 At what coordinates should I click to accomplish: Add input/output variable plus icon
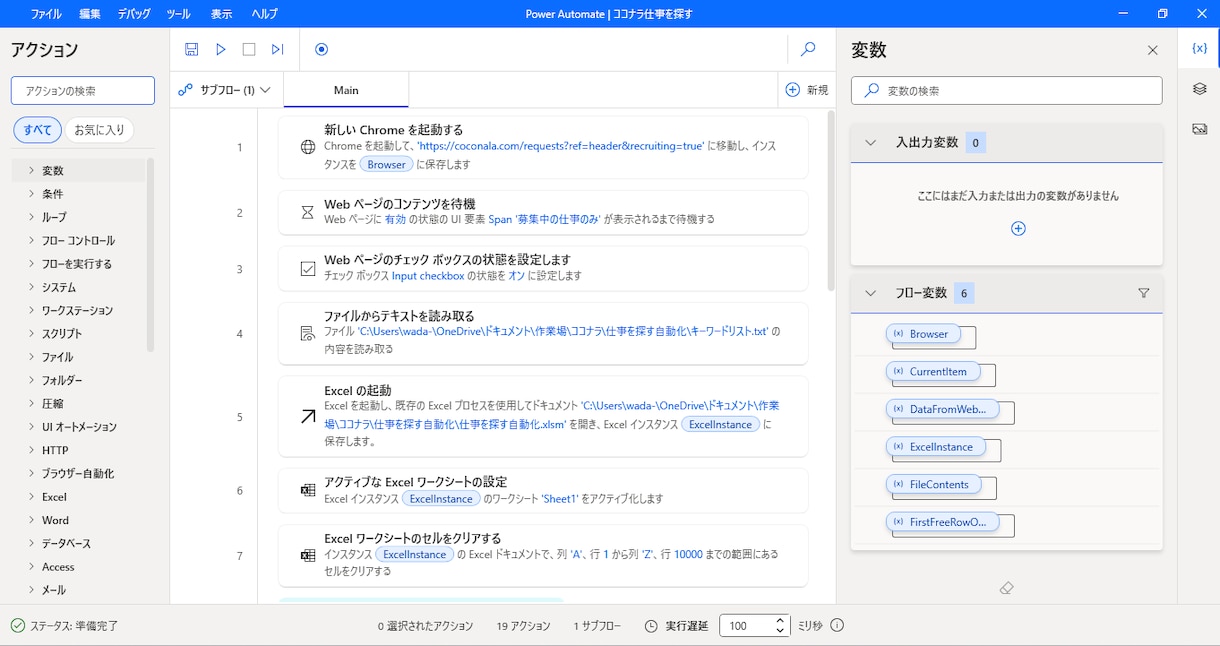click(x=1018, y=228)
